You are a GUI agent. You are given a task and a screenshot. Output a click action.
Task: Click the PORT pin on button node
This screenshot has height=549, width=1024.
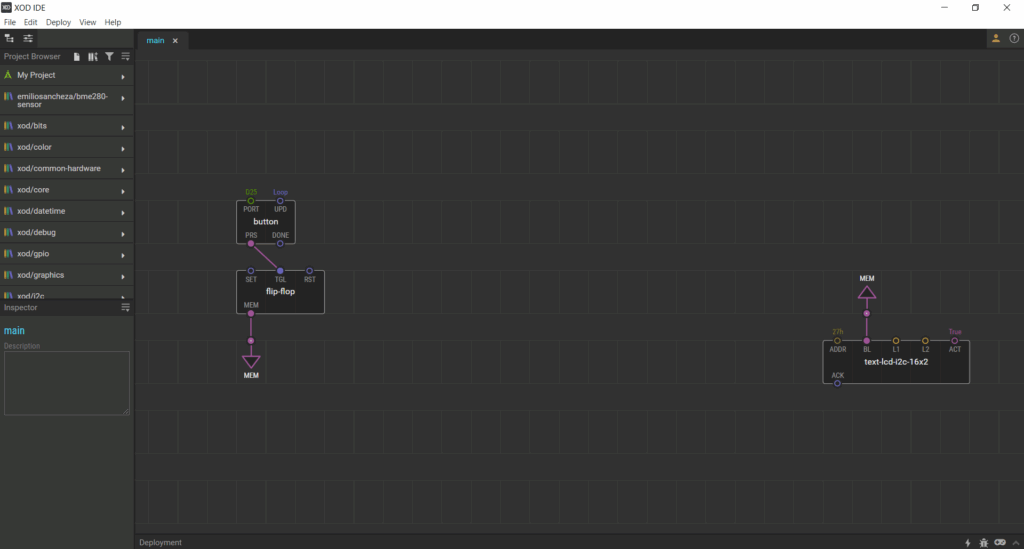pyautogui.click(x=251, y=201)
